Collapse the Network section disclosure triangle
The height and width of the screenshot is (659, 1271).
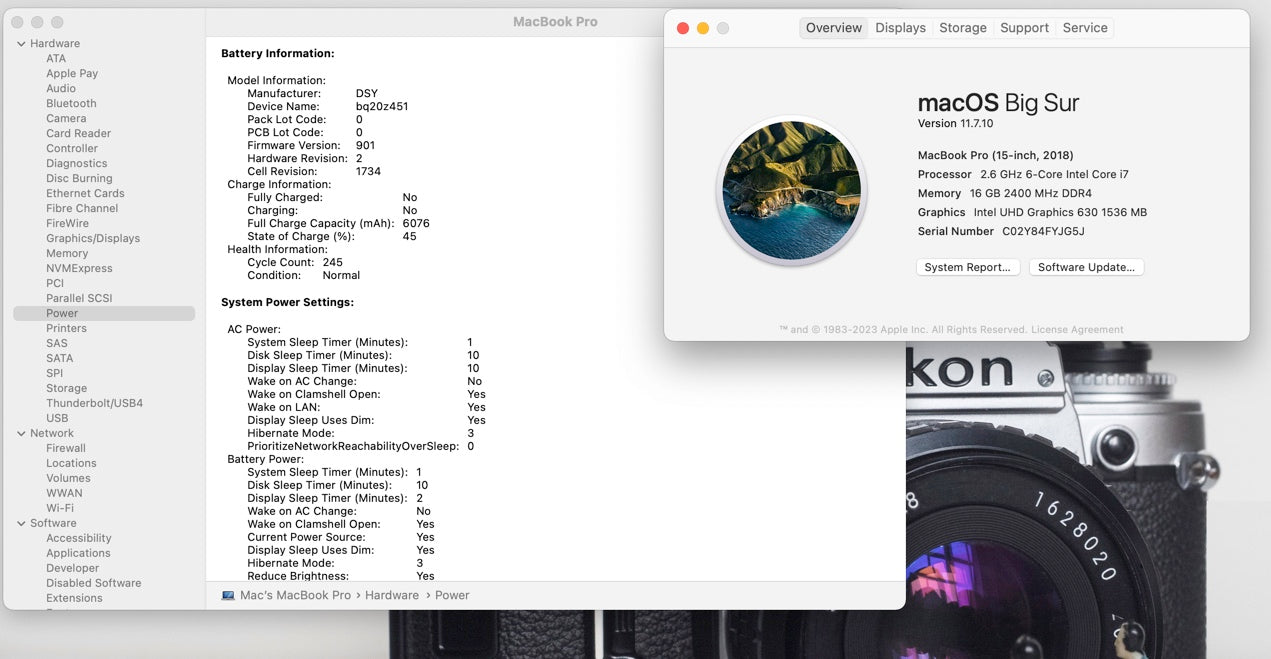(21, 434)
